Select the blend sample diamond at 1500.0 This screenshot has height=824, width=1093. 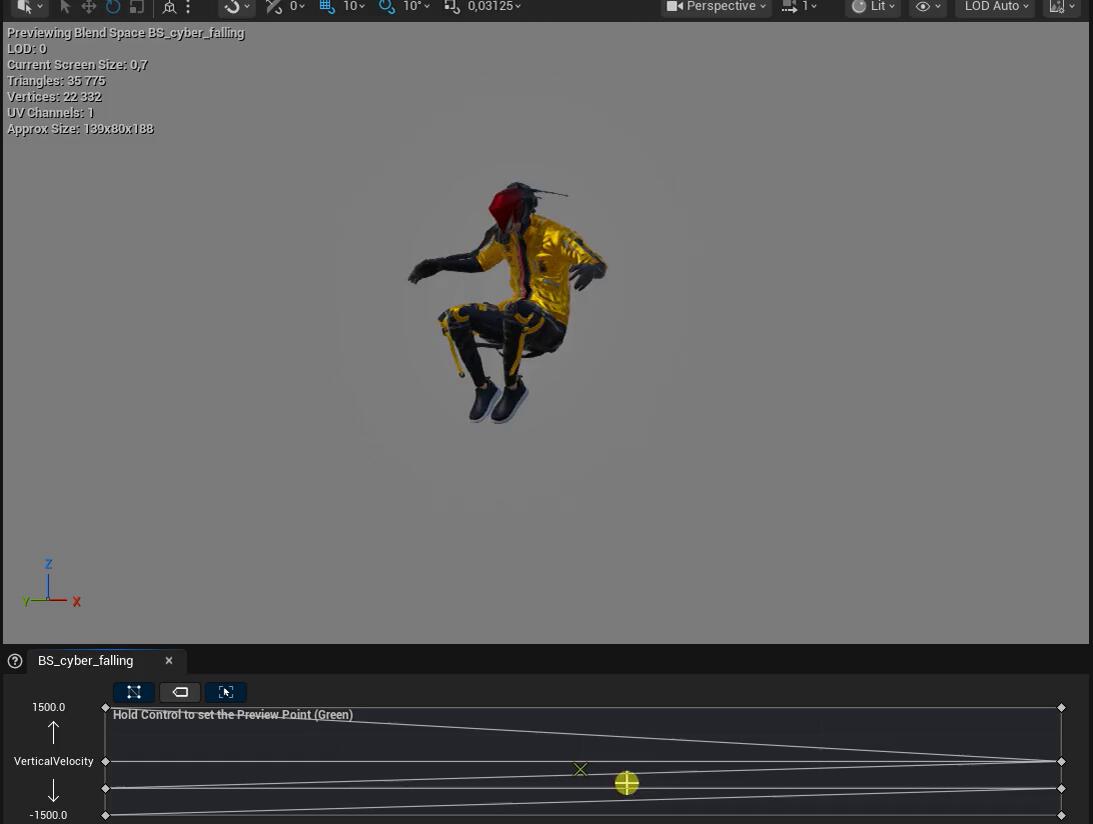tap(105, 707)
